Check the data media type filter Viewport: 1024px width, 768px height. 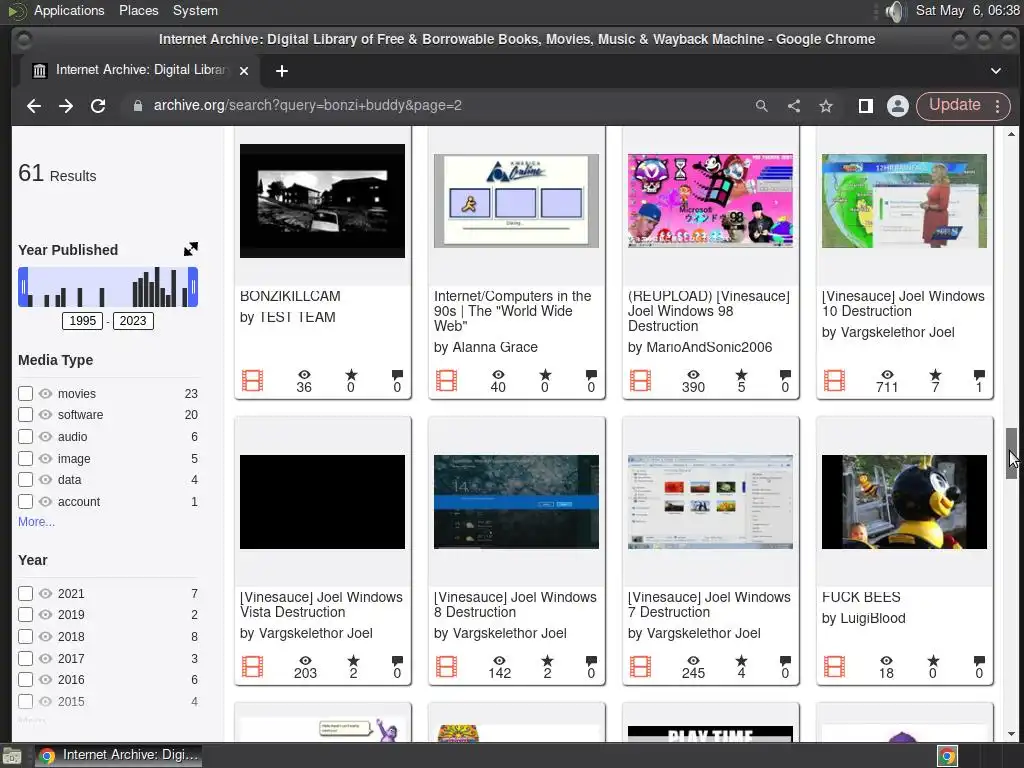25,480
